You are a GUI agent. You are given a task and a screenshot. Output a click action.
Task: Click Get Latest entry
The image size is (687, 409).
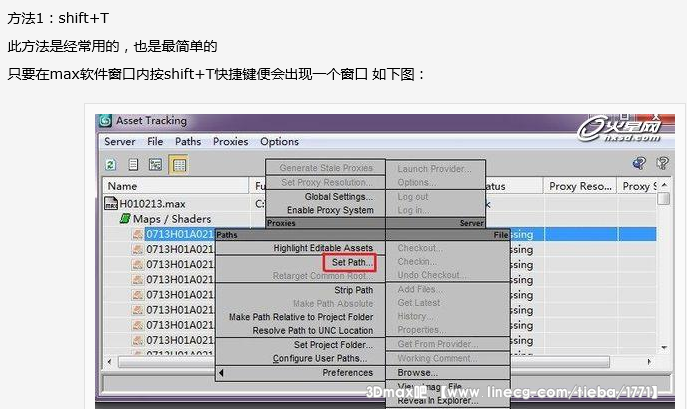pos(419,303)
